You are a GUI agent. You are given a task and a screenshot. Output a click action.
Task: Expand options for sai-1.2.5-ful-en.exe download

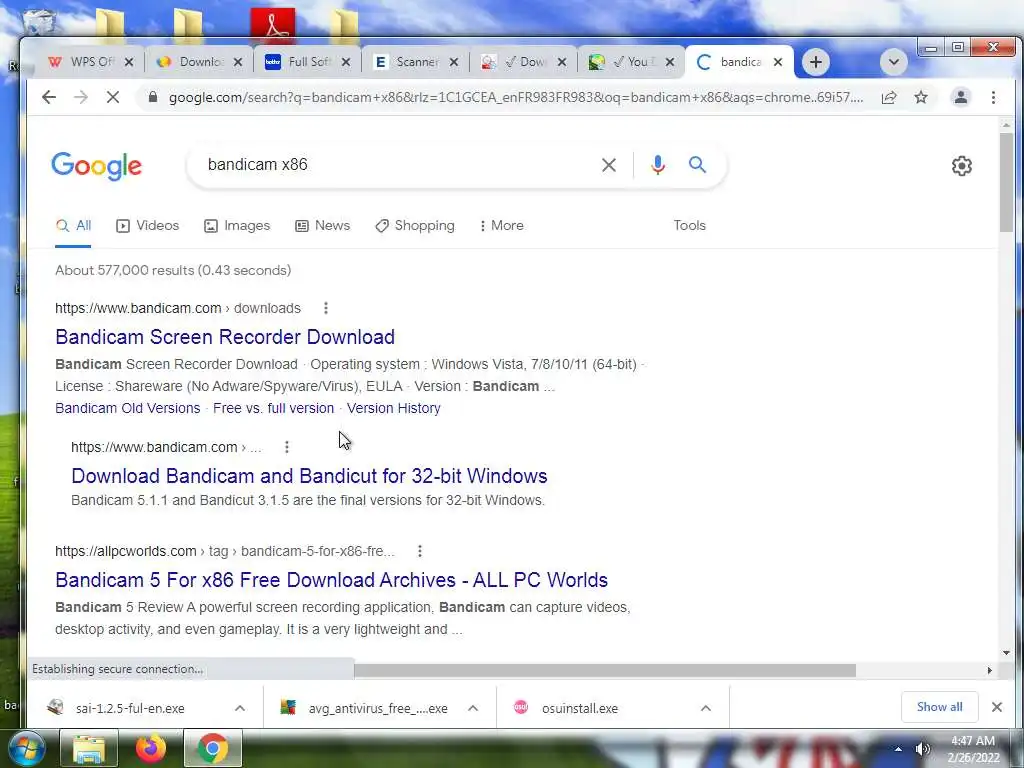[x=240, y=708]
